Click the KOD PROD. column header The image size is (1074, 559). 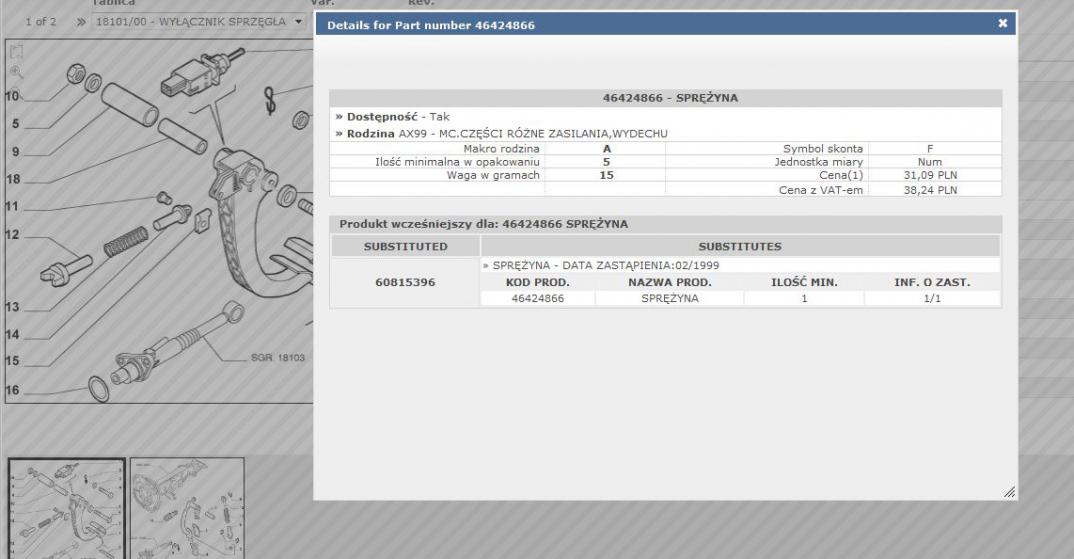click(538, 282)
